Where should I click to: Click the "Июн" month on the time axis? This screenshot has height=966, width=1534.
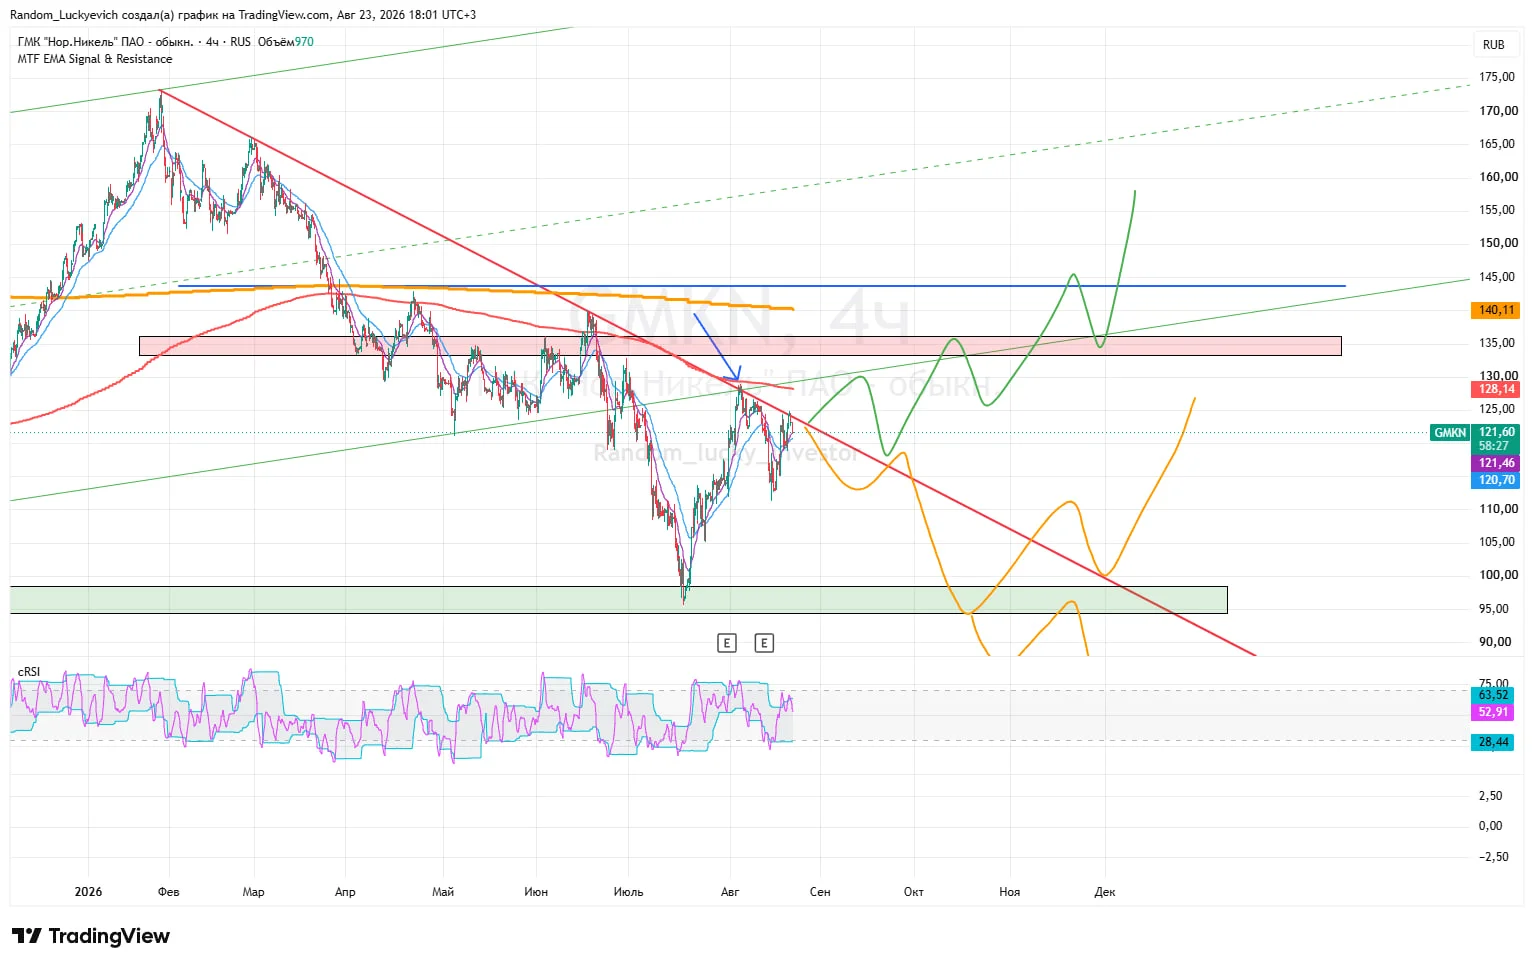point(536,892)
